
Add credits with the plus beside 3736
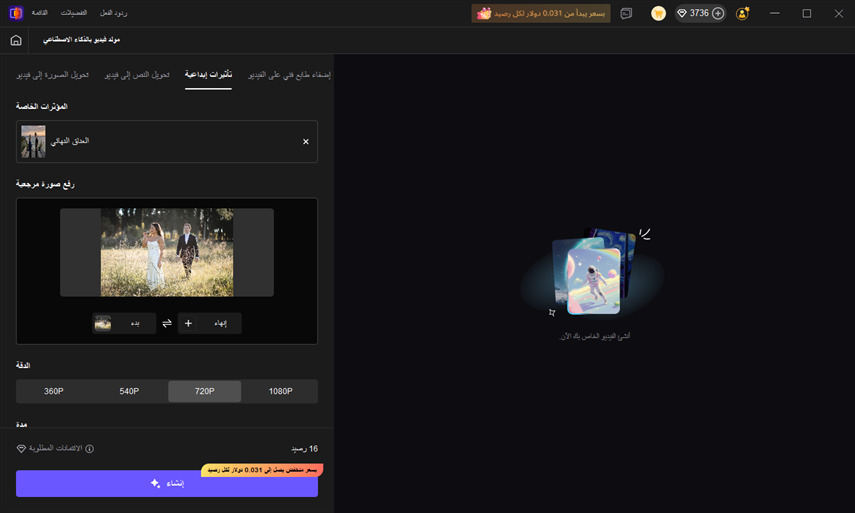pyautogui.click(x=718, y=13)
